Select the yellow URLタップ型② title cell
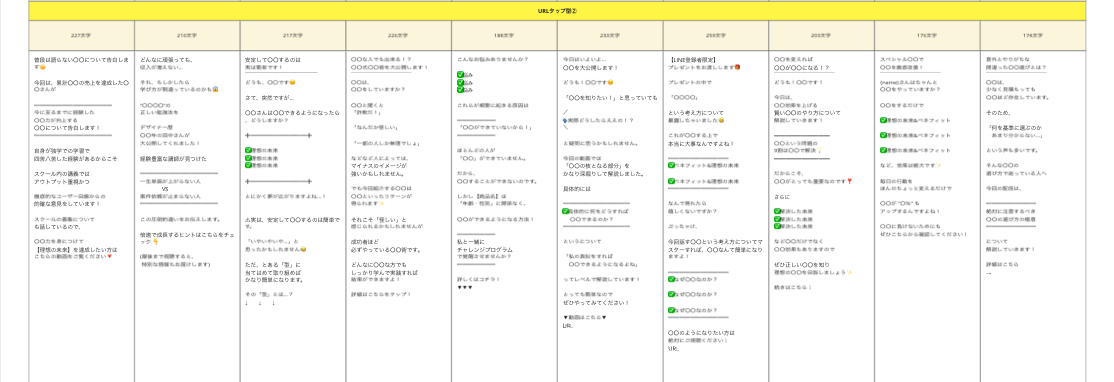1114x382 pixels. pos(557,11)
